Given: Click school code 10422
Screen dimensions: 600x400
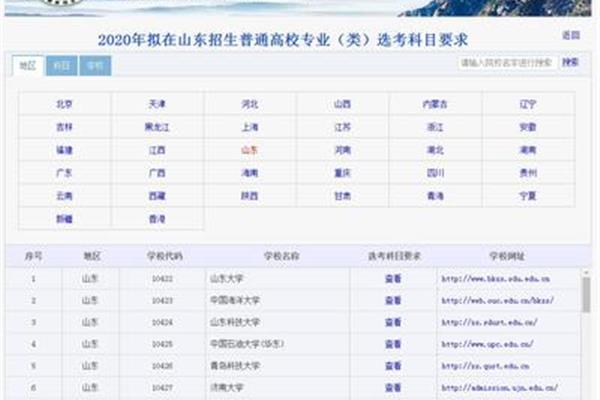Looking at the screenshot, I should (162, 279).
